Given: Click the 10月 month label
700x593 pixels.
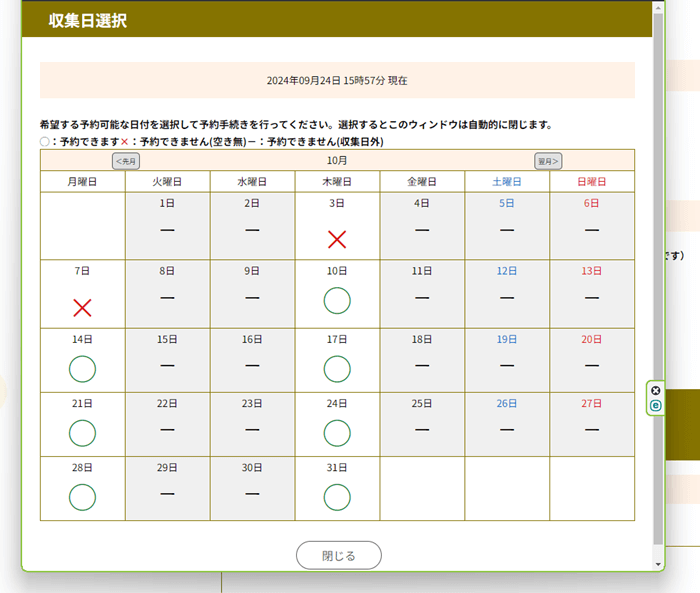Looking at the screenshot, I should [337, 160].
